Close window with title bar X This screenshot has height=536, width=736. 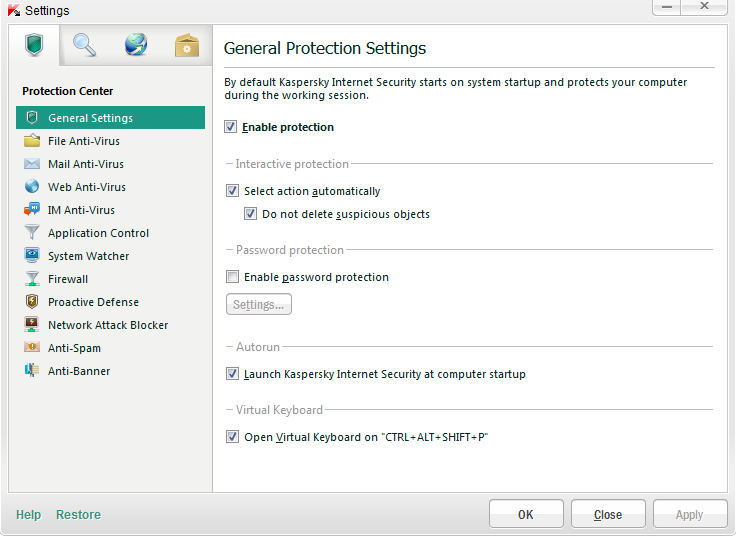point(704,7)
